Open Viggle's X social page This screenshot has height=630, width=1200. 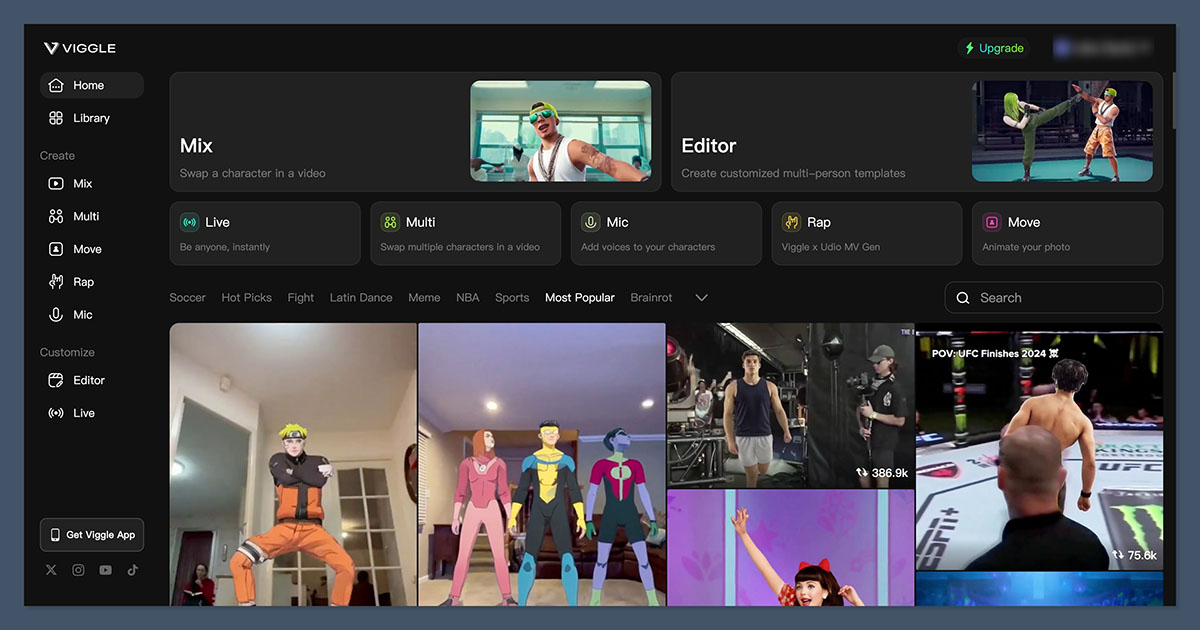pyautogui.click(x=51, y=570)
